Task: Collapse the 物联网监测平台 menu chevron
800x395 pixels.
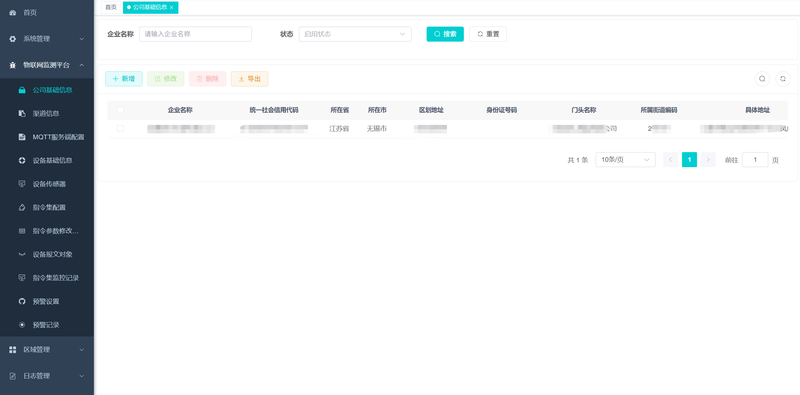Action: [x=82, y=65]
